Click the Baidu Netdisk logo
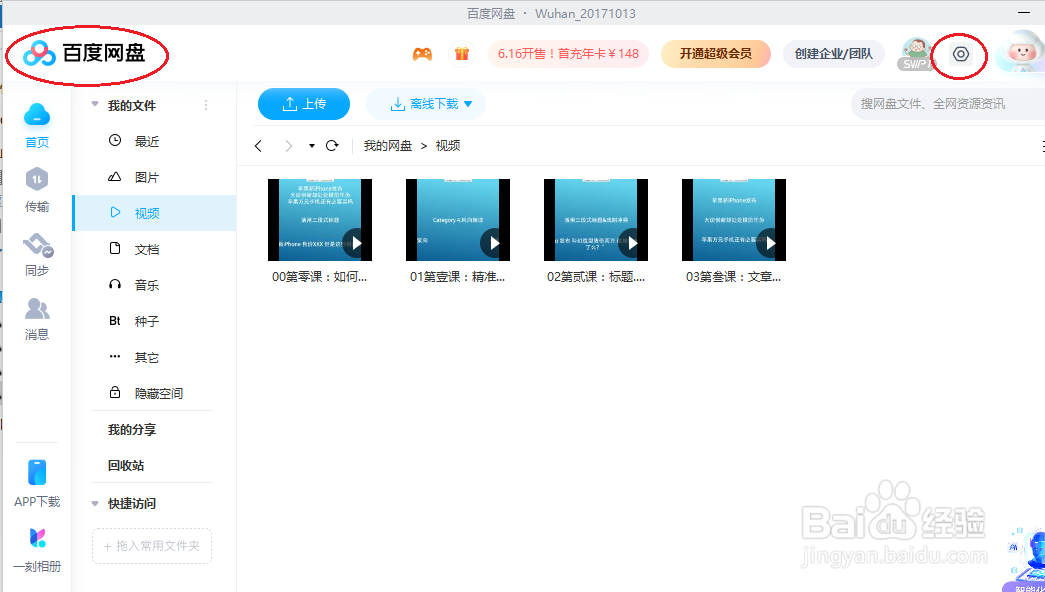The width and height of the screenshot is (1045, 592). tap(84, 53)
